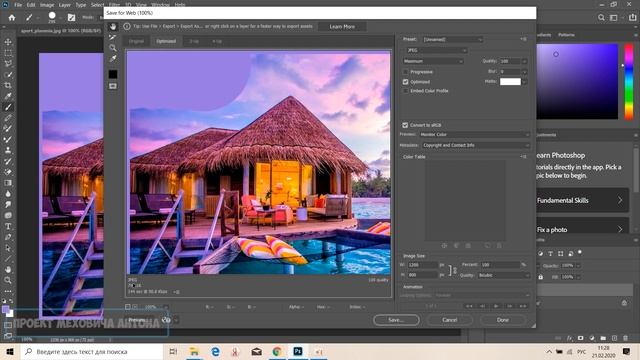Image resolution: width=640 pixels, height=360 pixels.
Task: Select the Hand tool in Photoshop toolbar
Action: 8,269
